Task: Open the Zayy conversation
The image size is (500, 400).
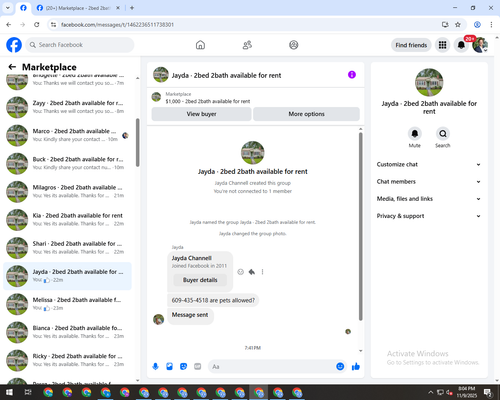Action: pyautogui.click(x=67, y=107)
